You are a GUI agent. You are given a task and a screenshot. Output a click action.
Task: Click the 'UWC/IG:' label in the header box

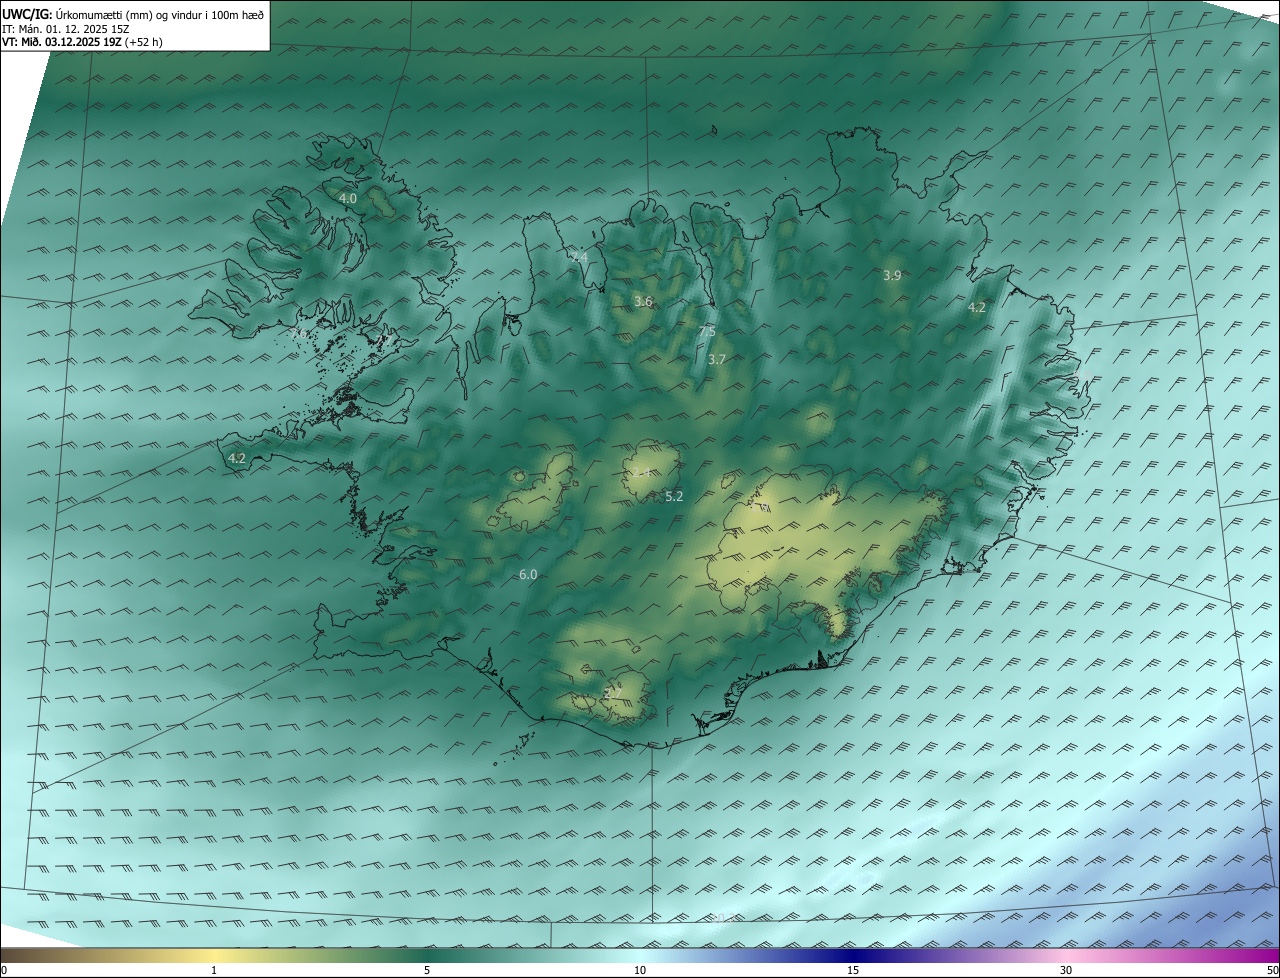point(27,15)
